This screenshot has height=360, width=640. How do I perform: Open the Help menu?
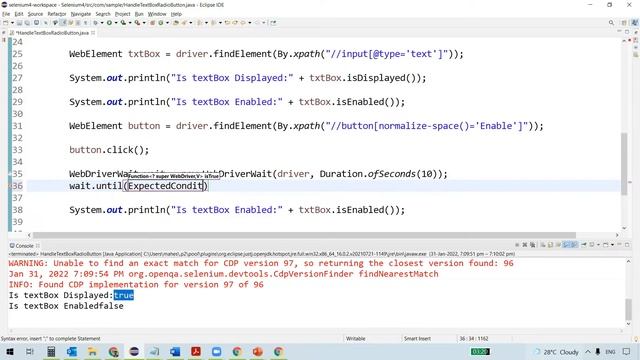[x=176, y=14]
